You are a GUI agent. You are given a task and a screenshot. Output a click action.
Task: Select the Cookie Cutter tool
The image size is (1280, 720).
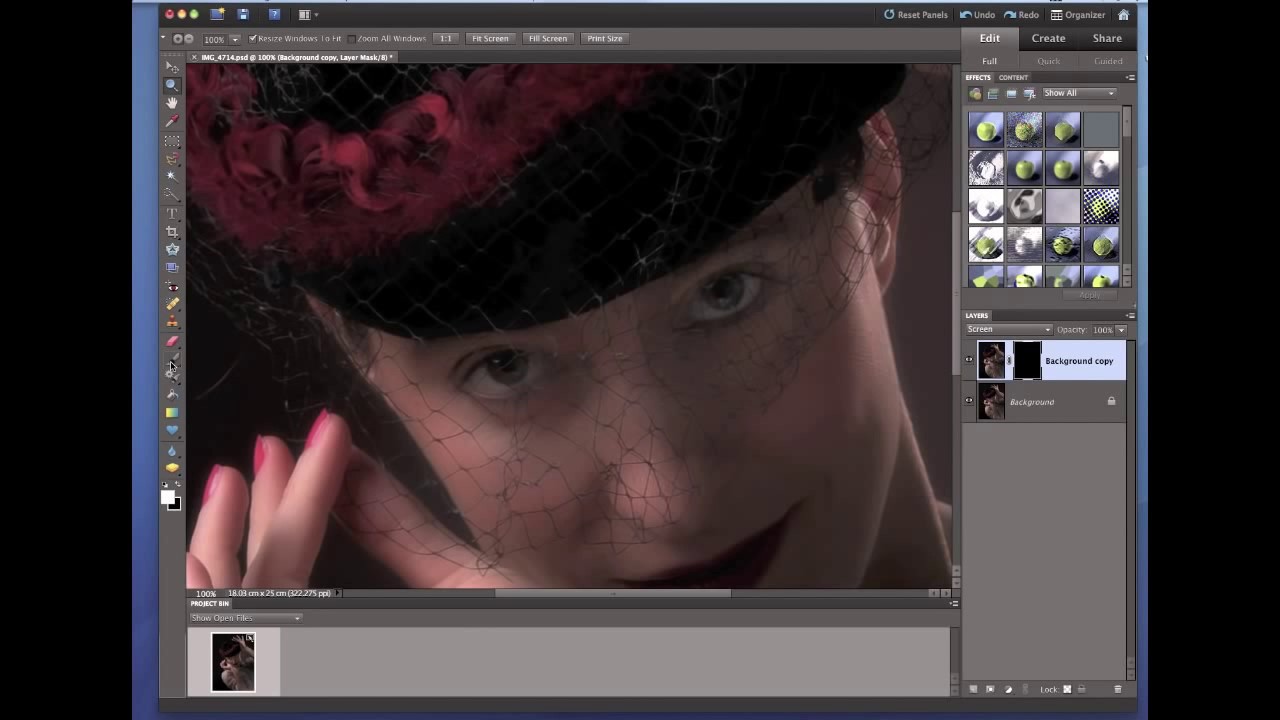(x=172, y=249)
